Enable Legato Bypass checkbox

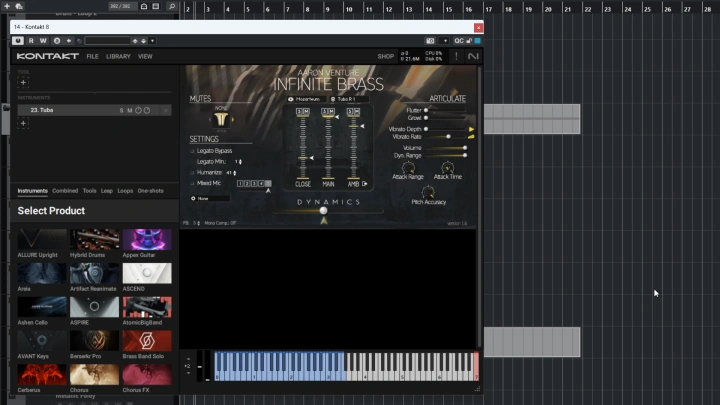(x=192, y=151)
